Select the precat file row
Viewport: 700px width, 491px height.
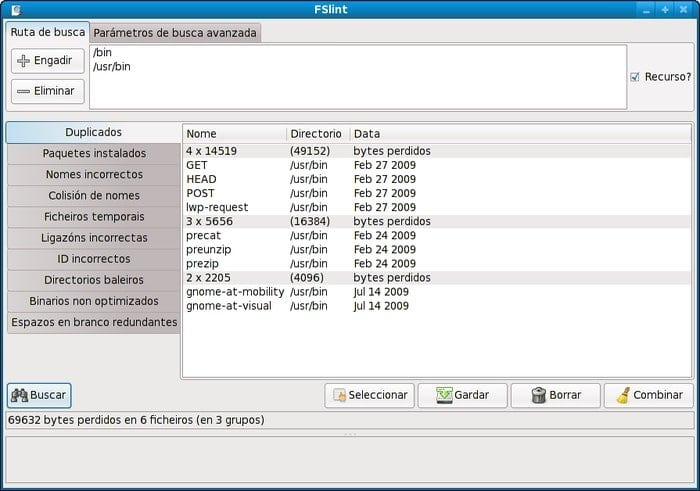437,235
